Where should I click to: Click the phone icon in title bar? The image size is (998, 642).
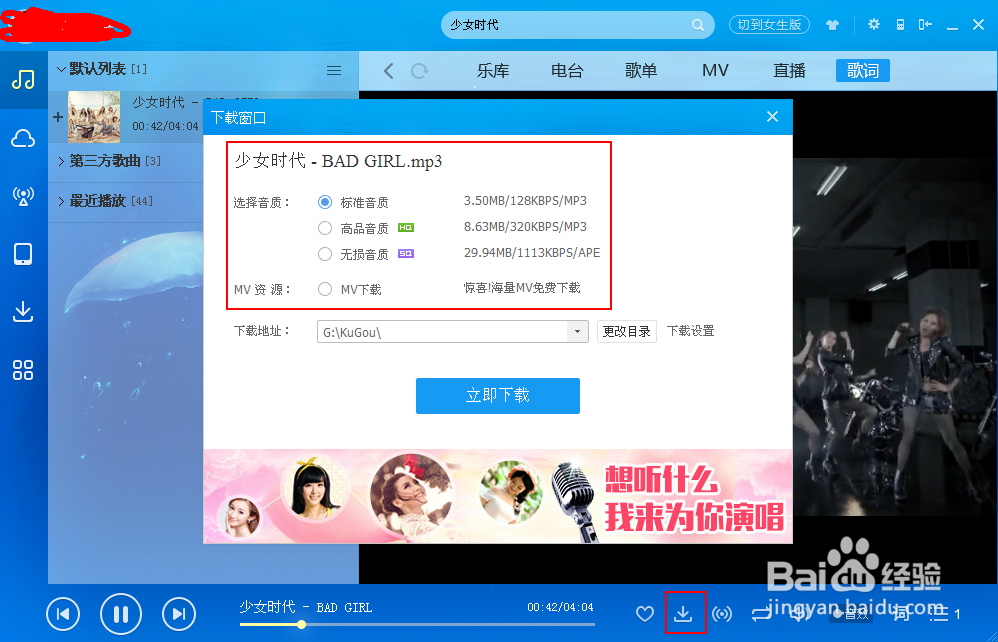tap(900, 25)
